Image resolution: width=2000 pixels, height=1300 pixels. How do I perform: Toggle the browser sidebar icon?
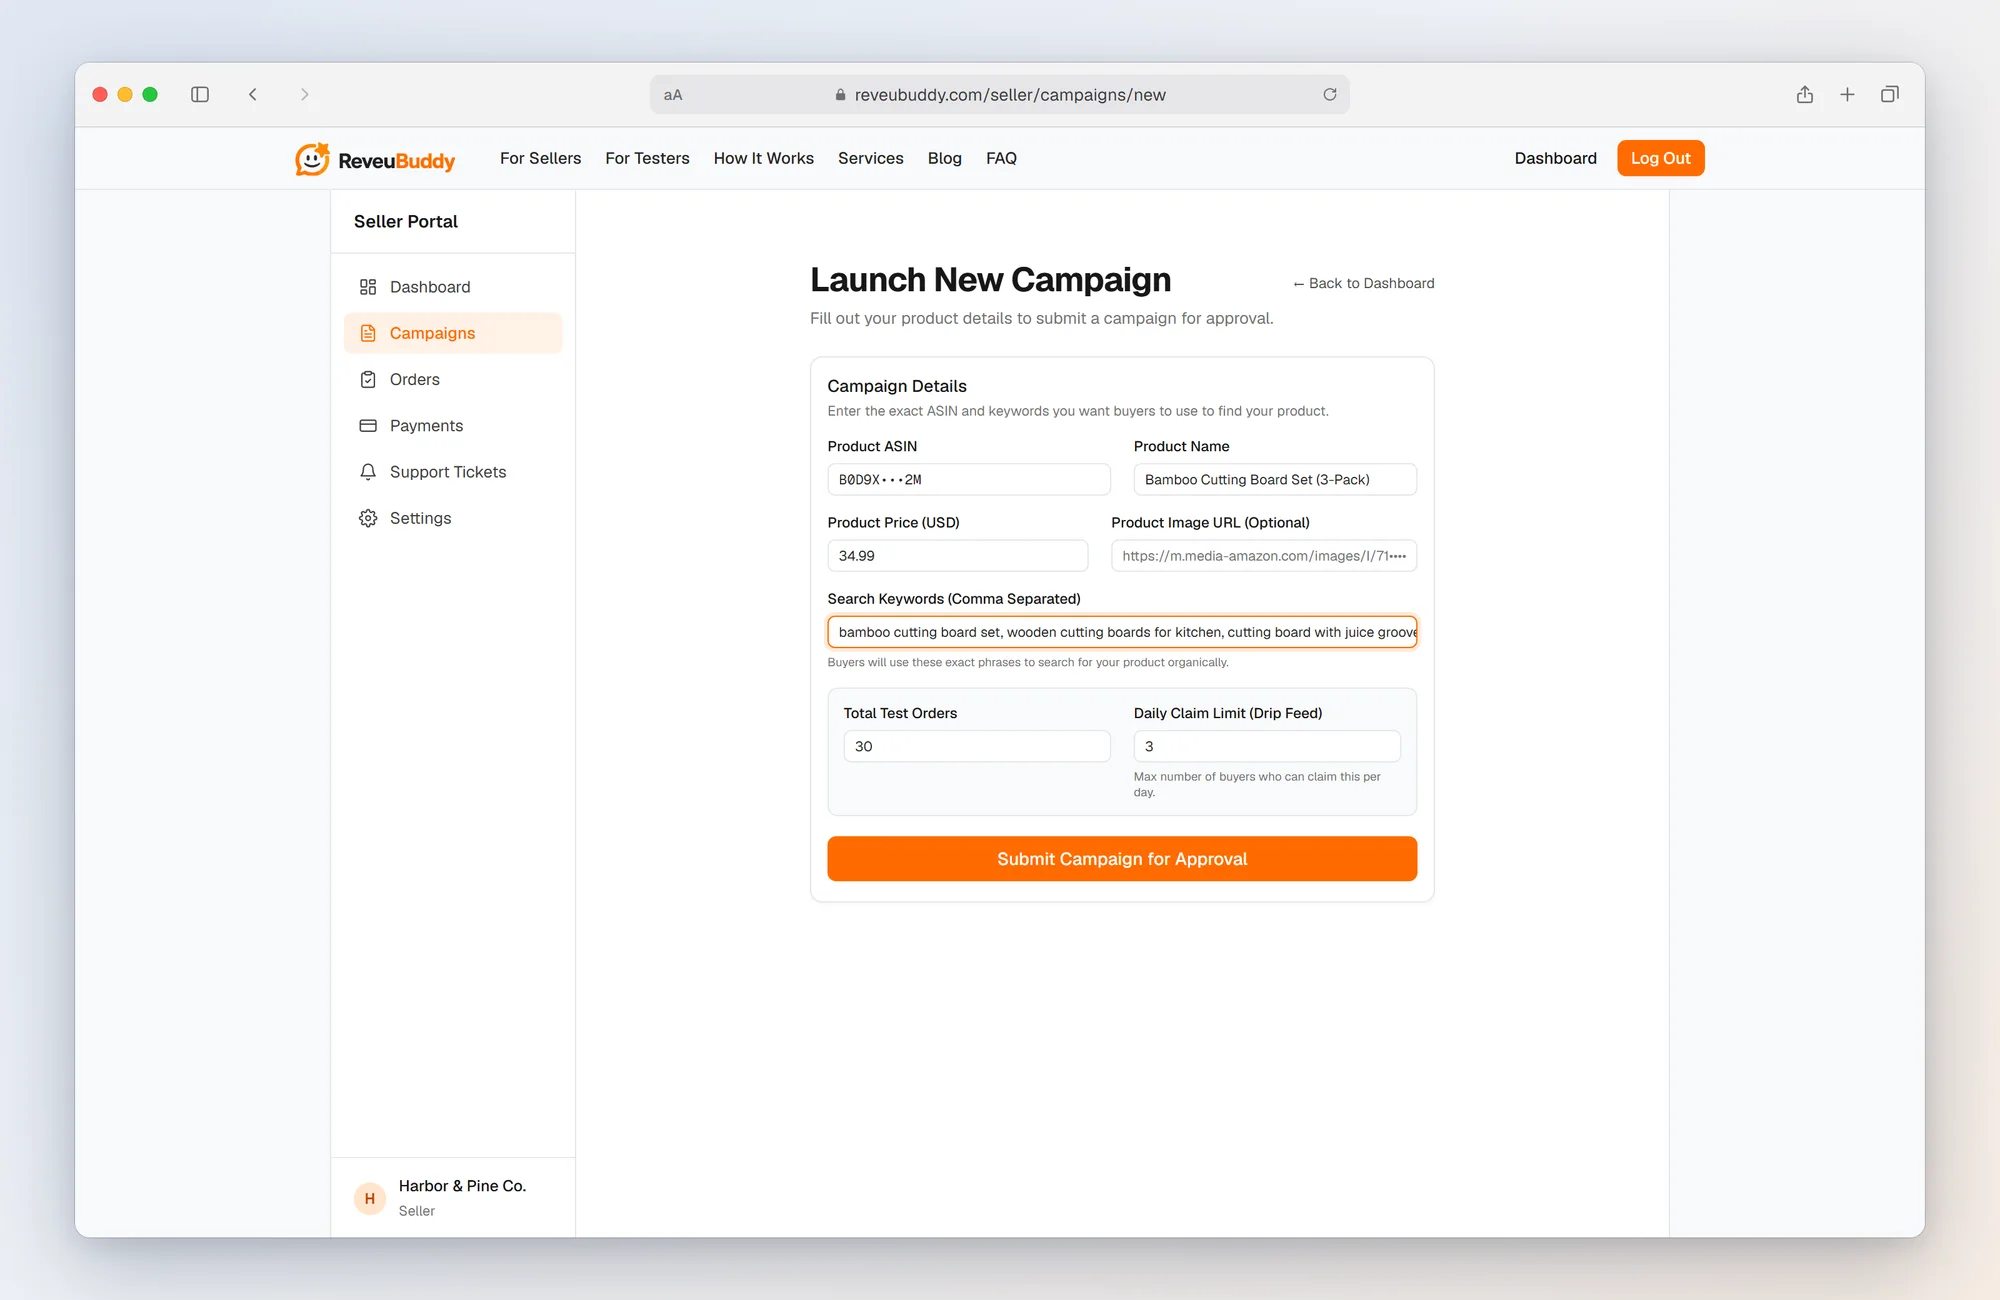(200, 94)
